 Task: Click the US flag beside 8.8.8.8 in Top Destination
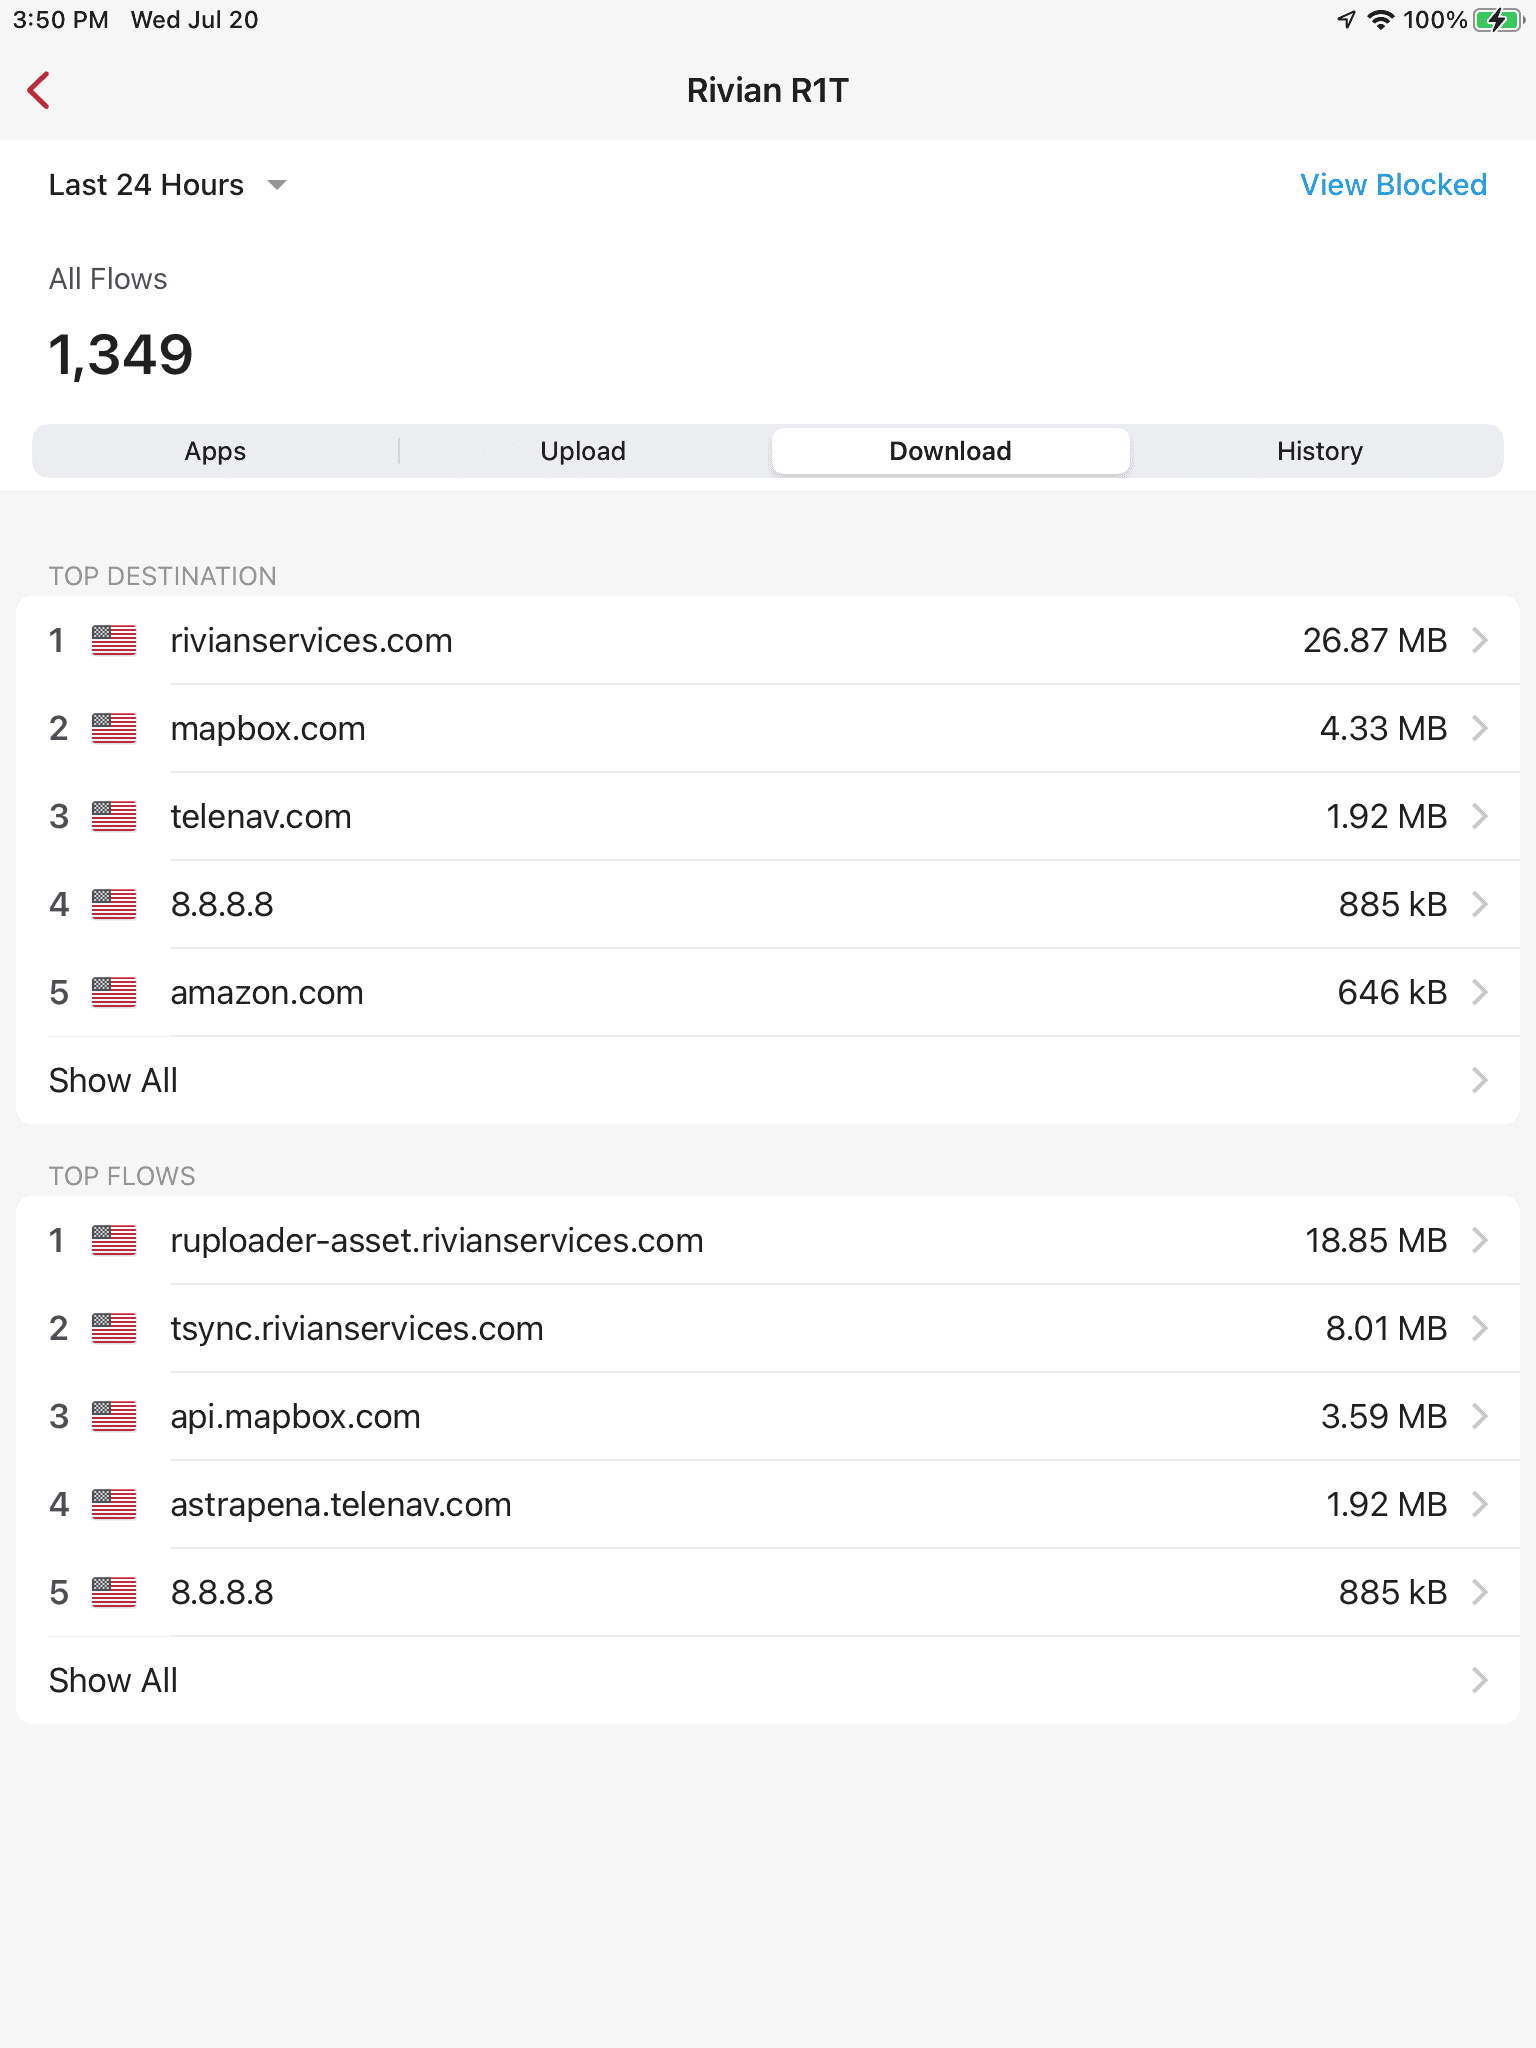[114, 904]
